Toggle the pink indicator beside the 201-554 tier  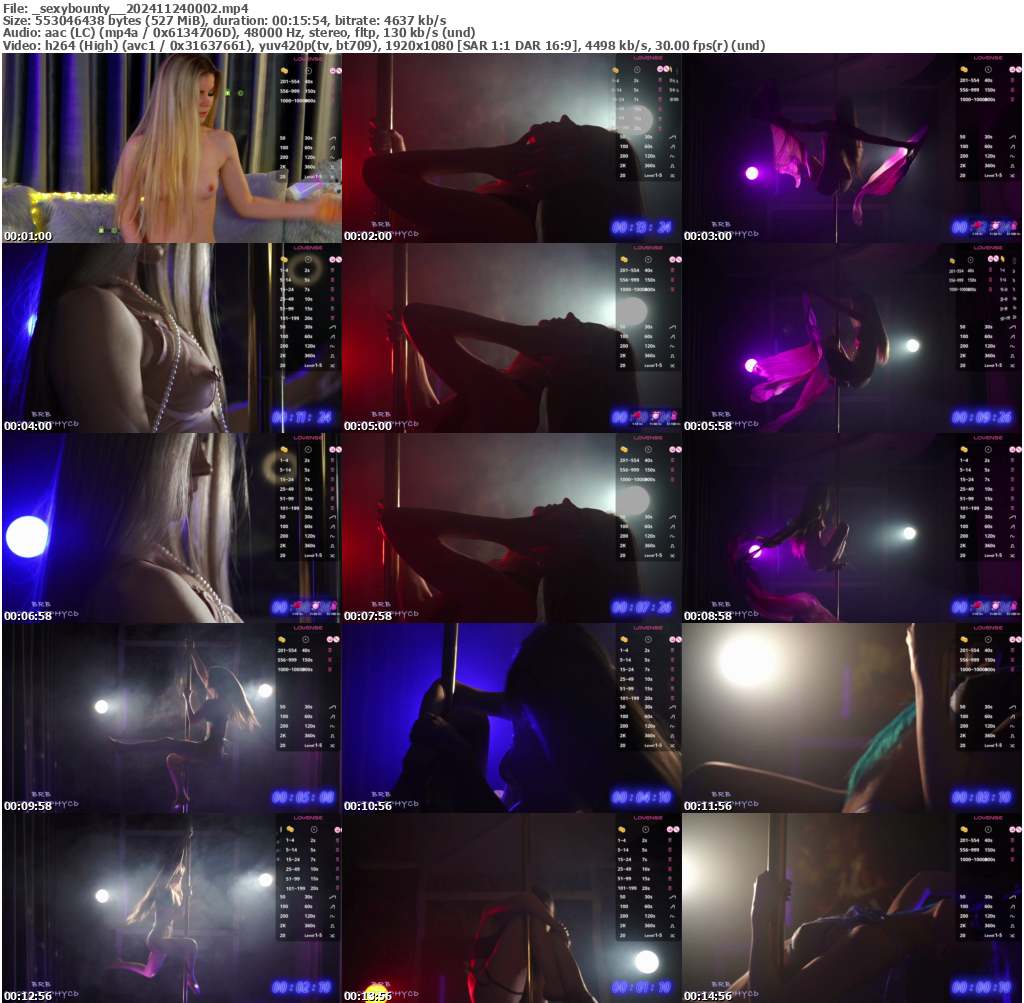[1013, 80]
